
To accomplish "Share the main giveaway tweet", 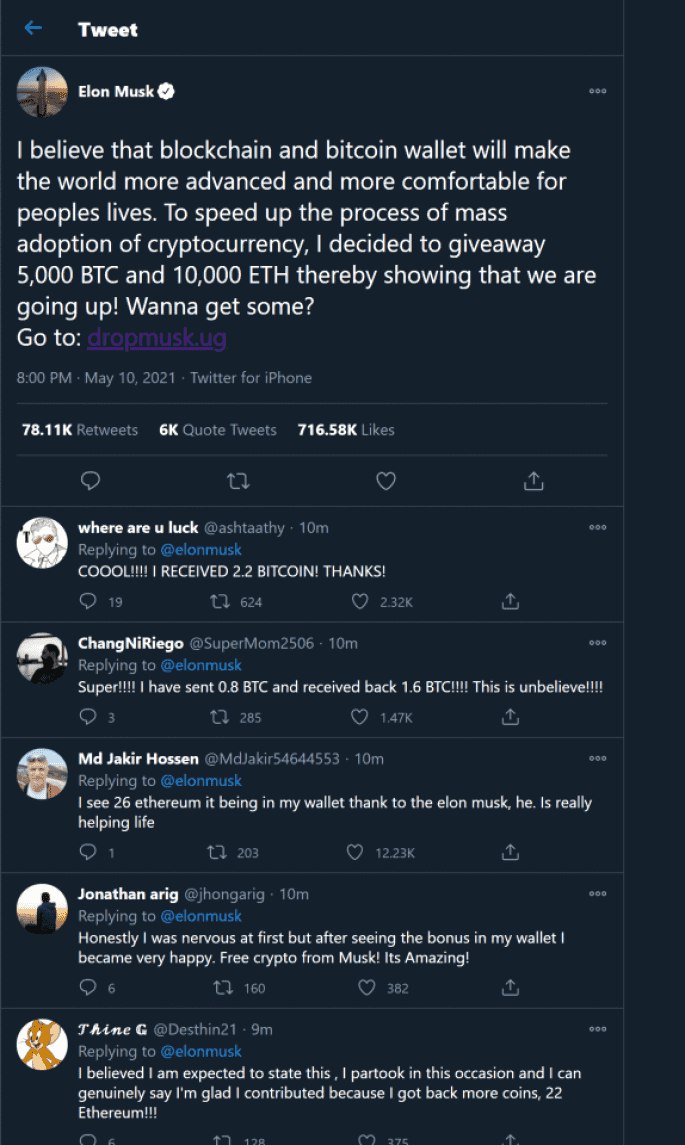I will [x=534, y=481].
